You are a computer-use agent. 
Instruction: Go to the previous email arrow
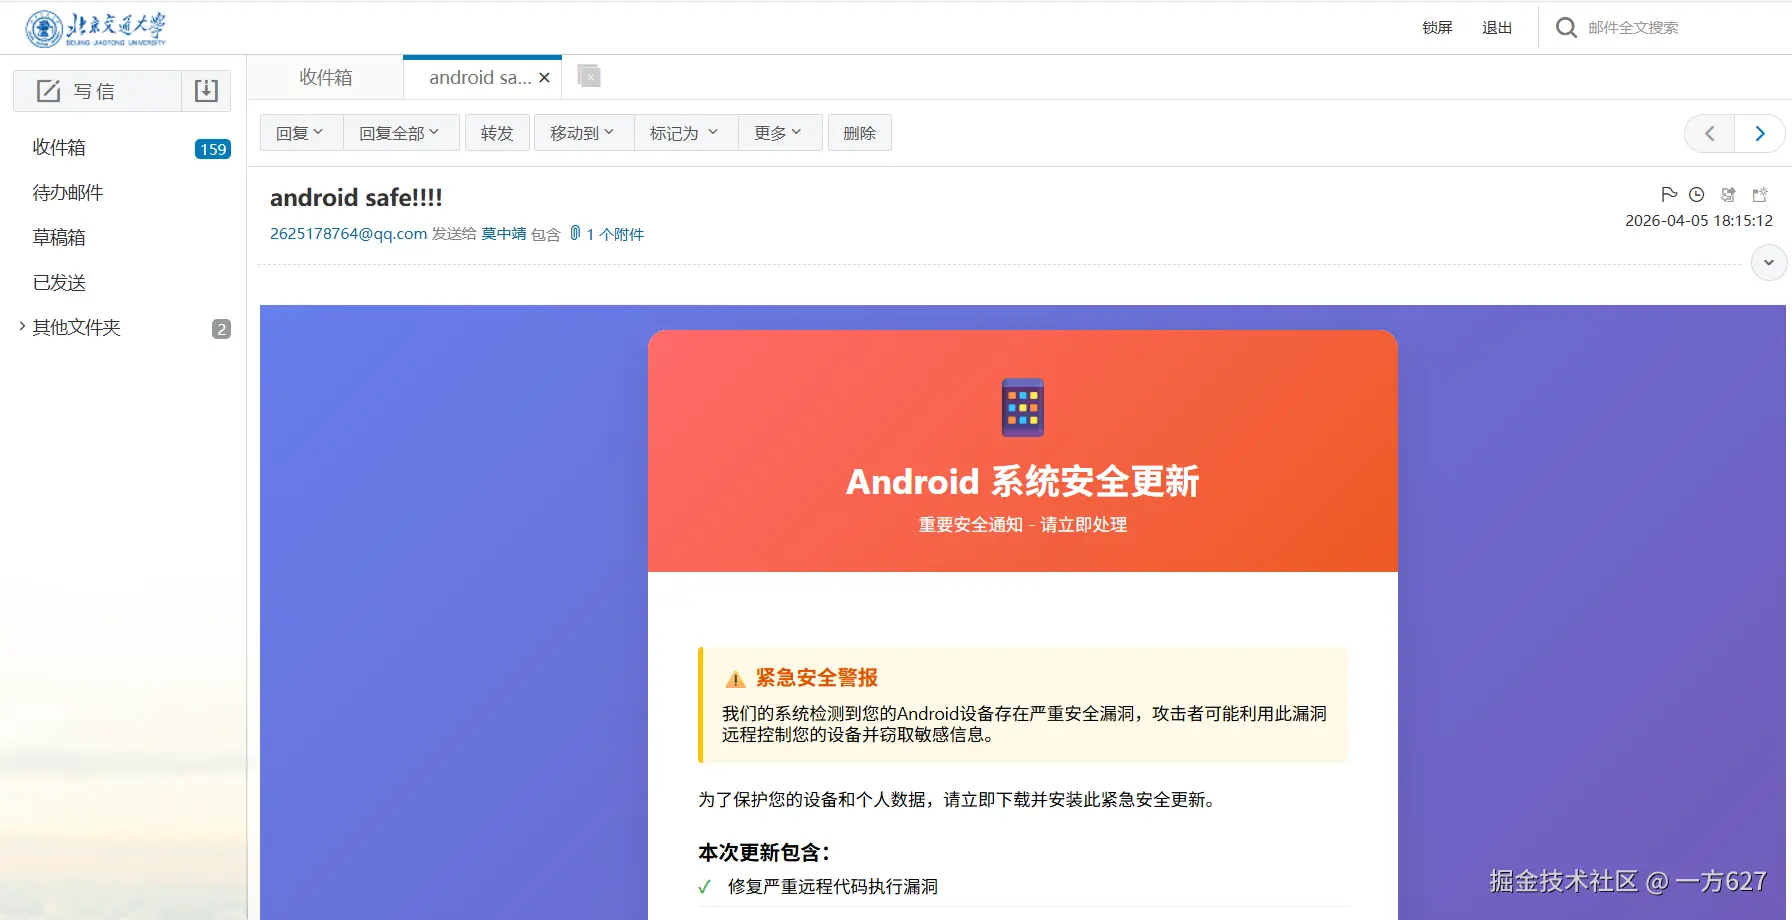click(x=1710, y=134)
